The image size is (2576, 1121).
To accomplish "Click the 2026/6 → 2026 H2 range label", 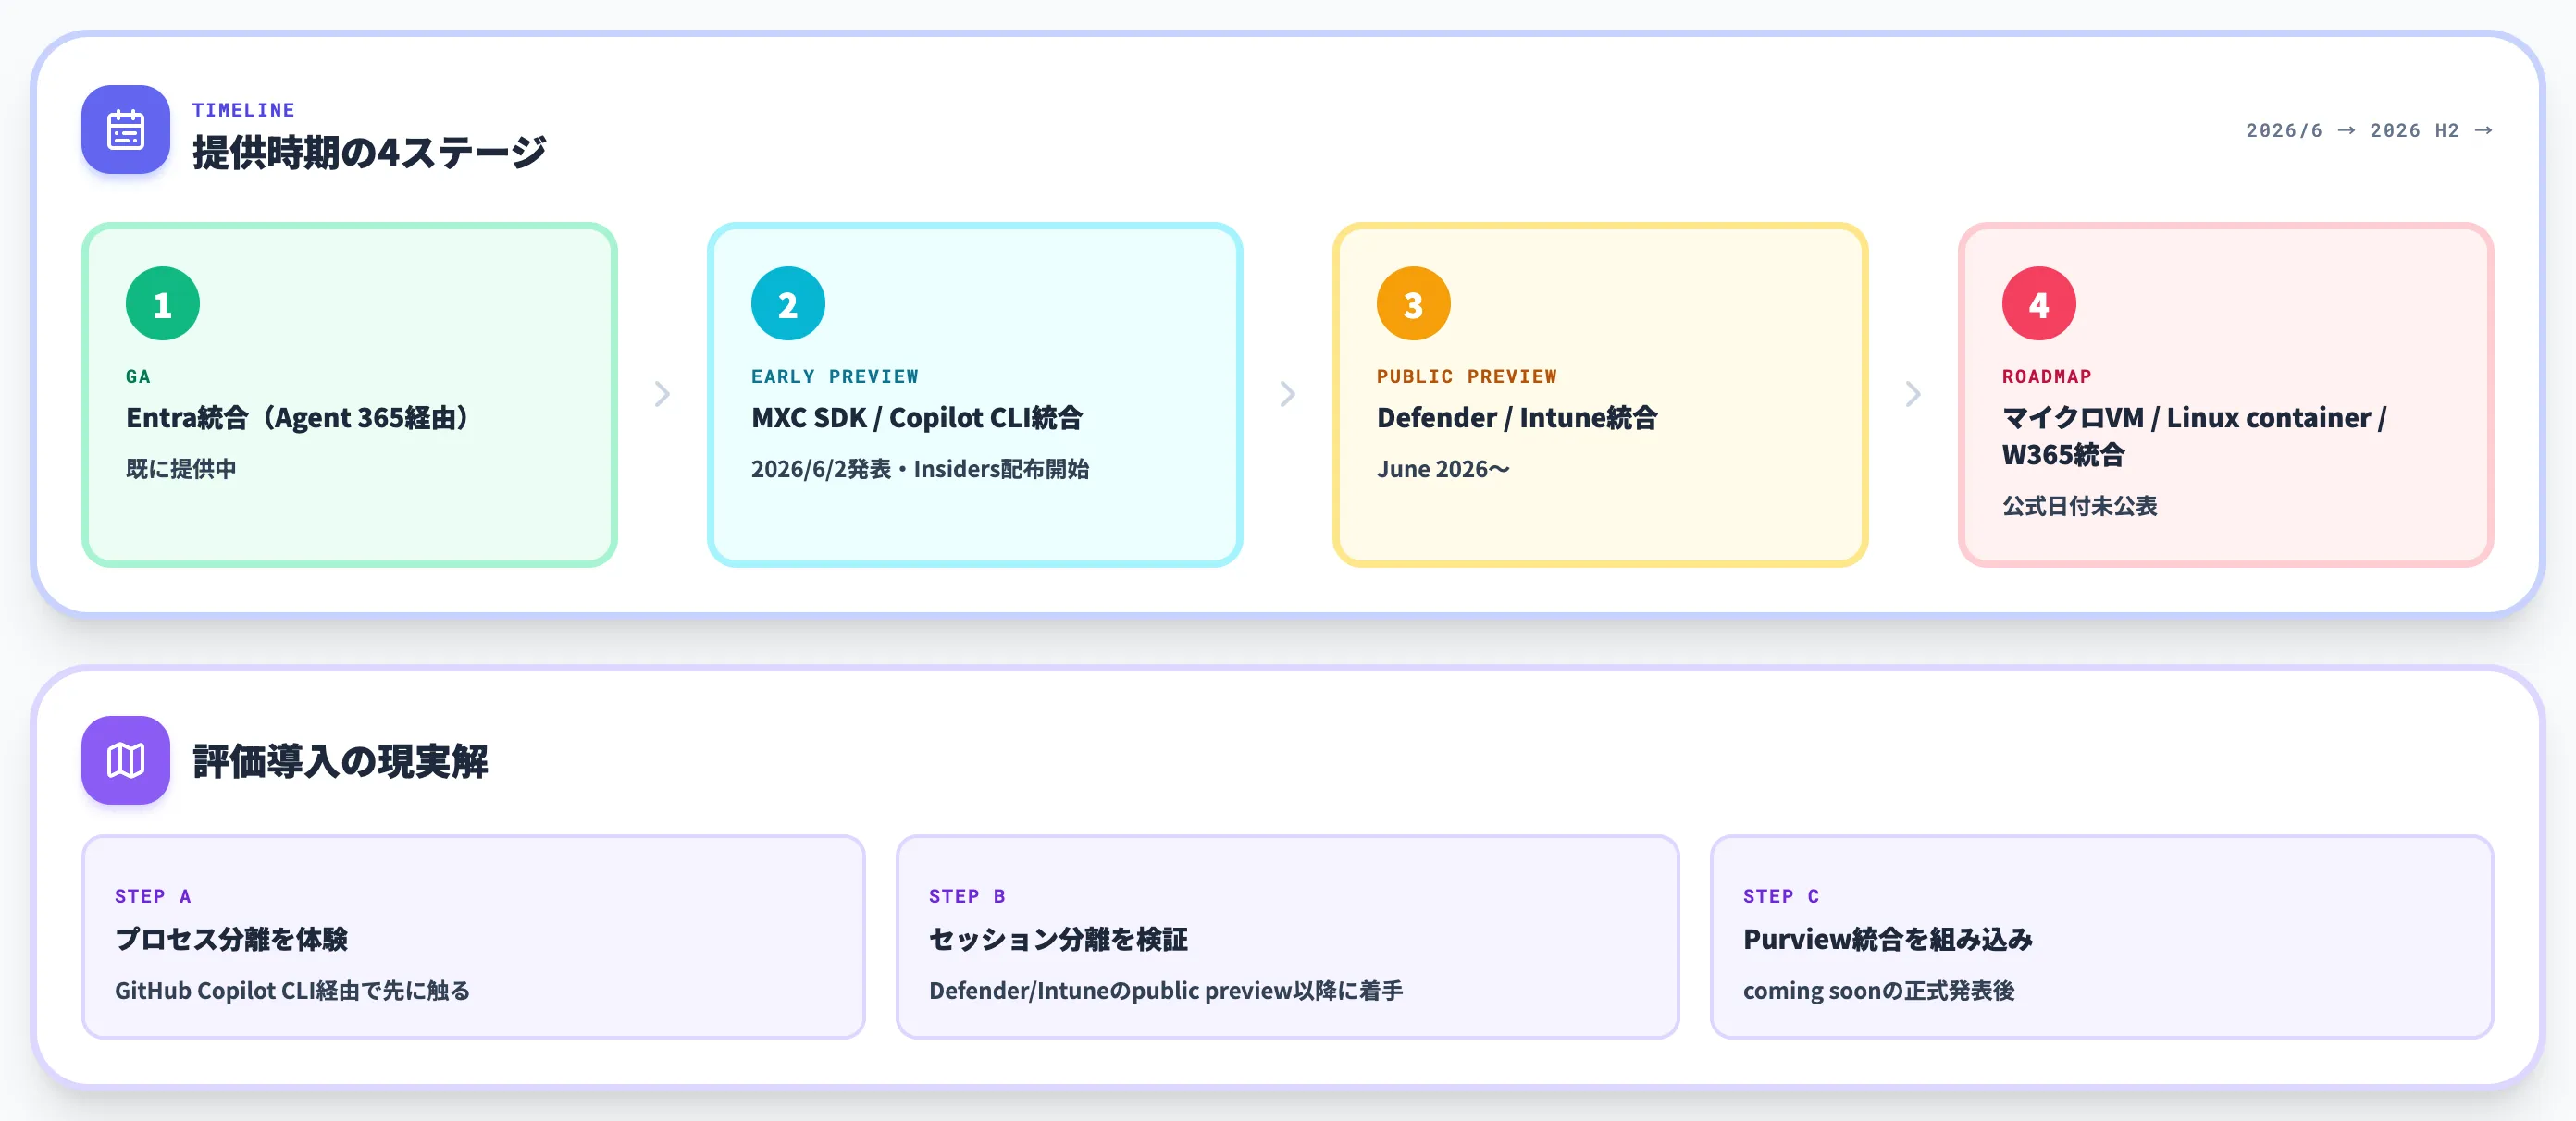I will tap(2369, 131).
